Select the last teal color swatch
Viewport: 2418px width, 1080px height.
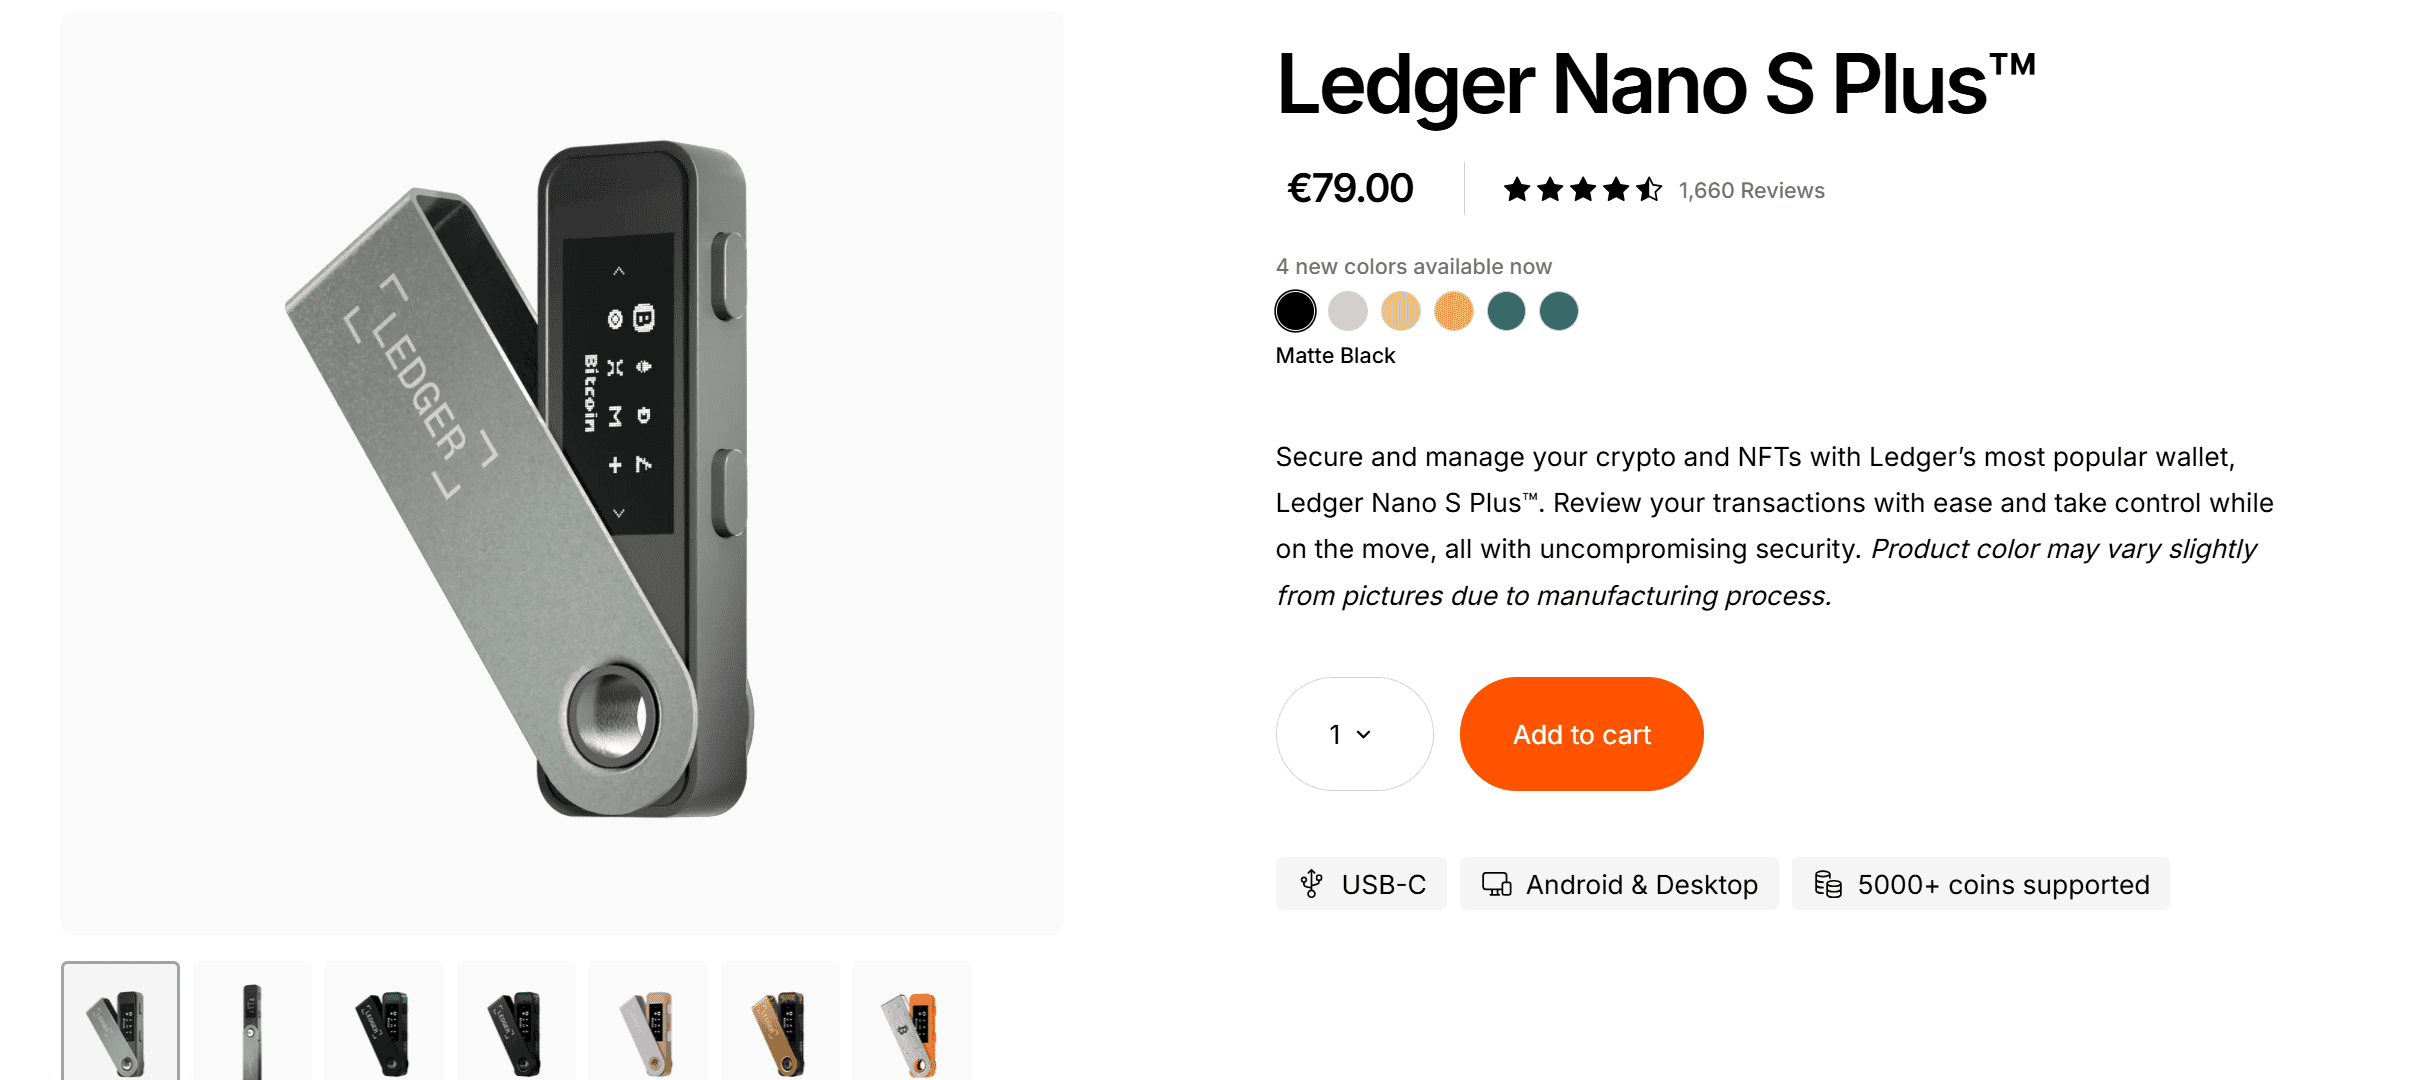(x=1559, y=311)
